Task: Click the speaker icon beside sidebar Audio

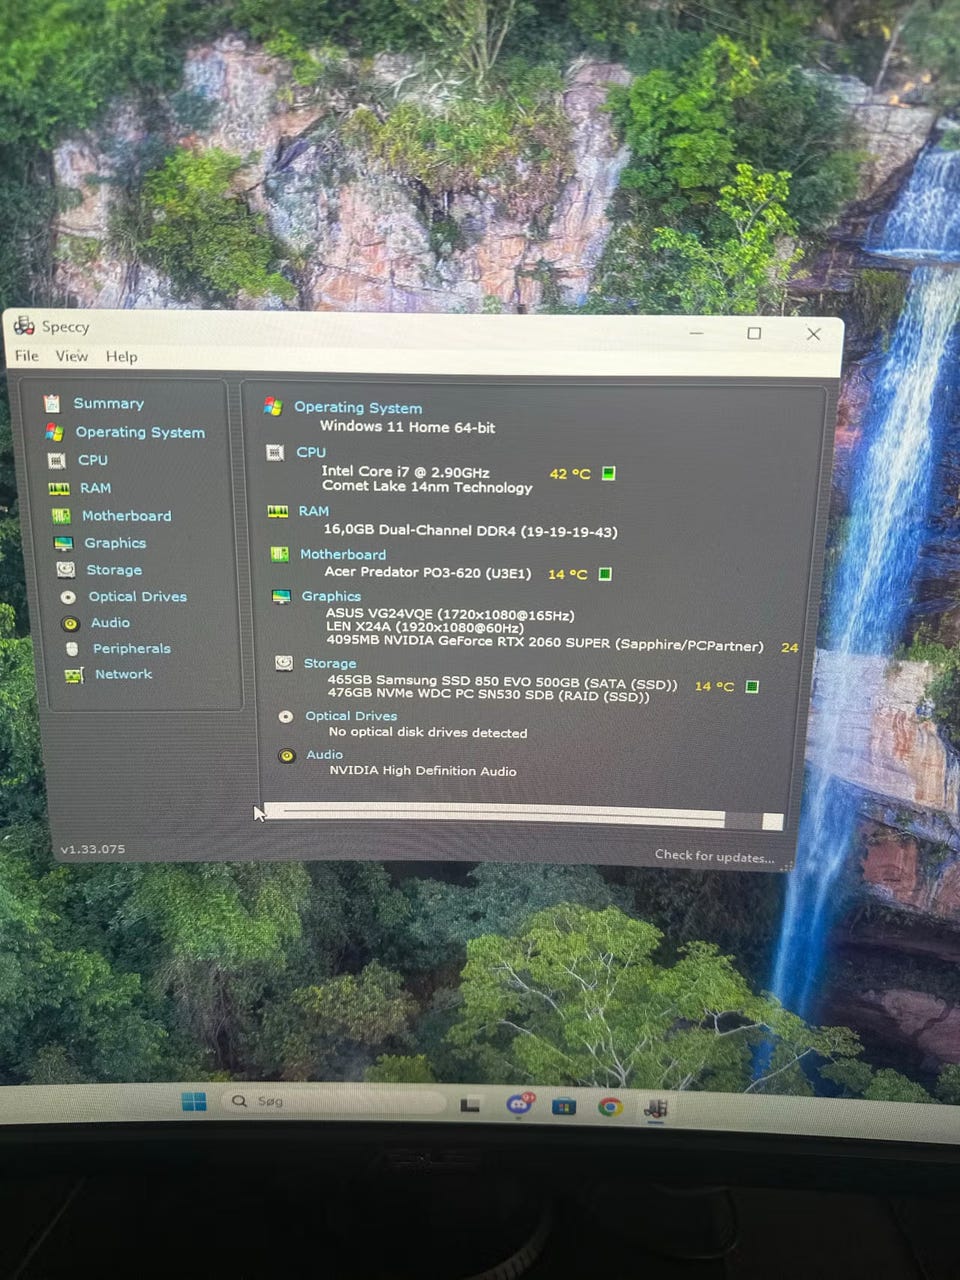Action: click(x=70, y=623)
